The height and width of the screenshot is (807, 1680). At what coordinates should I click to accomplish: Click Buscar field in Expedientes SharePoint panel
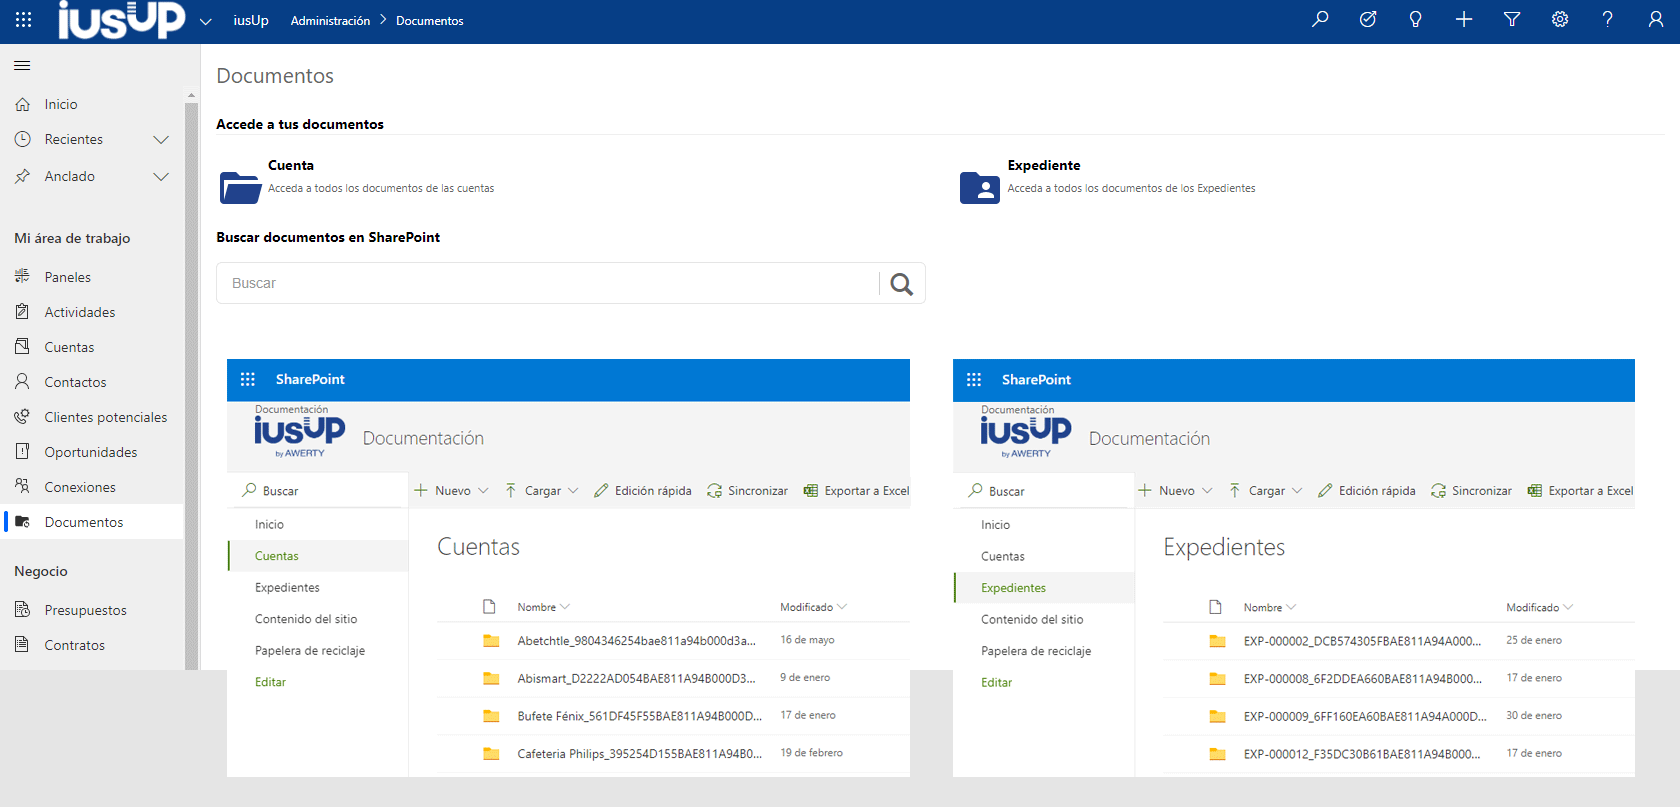[x=1044, y=491]
